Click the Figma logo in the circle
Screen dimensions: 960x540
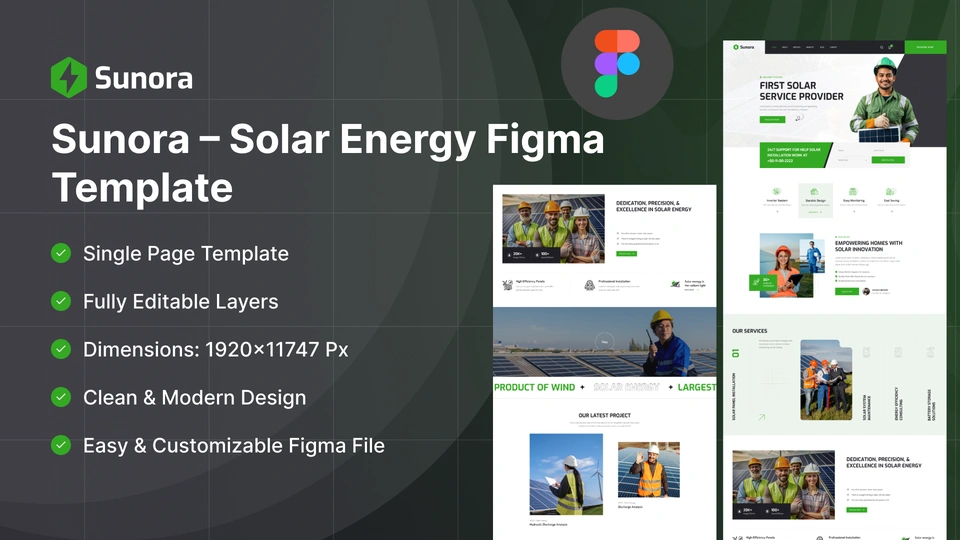(x=617, y=64)
